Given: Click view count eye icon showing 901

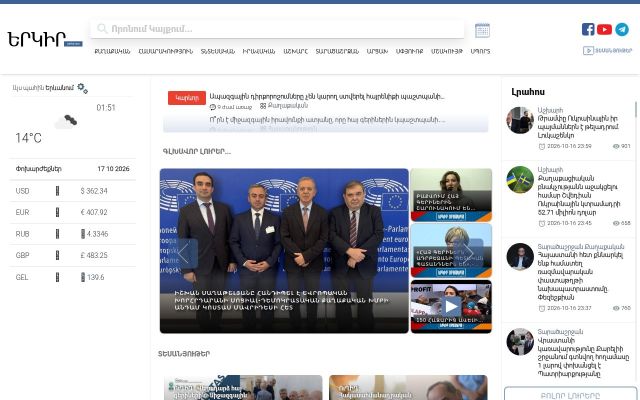Looking at the screenshot, I should coord(616,146).
